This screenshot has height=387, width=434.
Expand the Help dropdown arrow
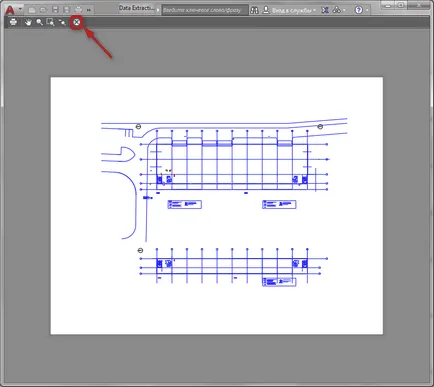click(x=367, y=10)
